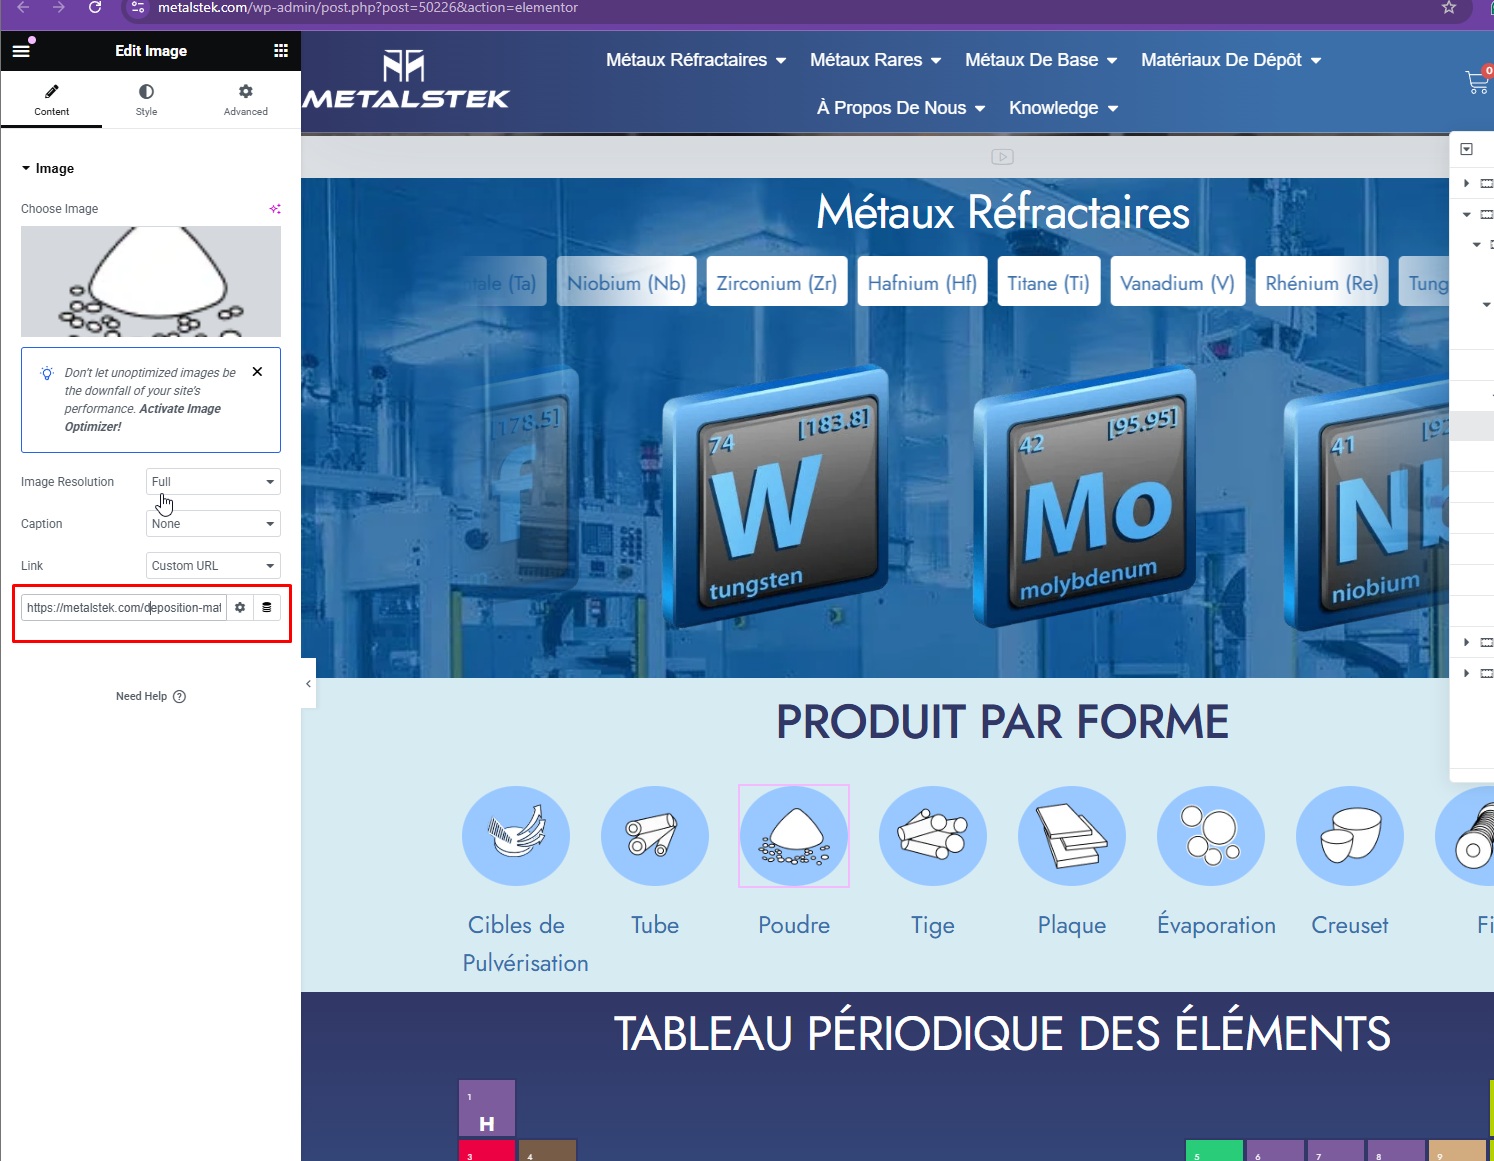Click the Tige rod icon

(933, 836)
